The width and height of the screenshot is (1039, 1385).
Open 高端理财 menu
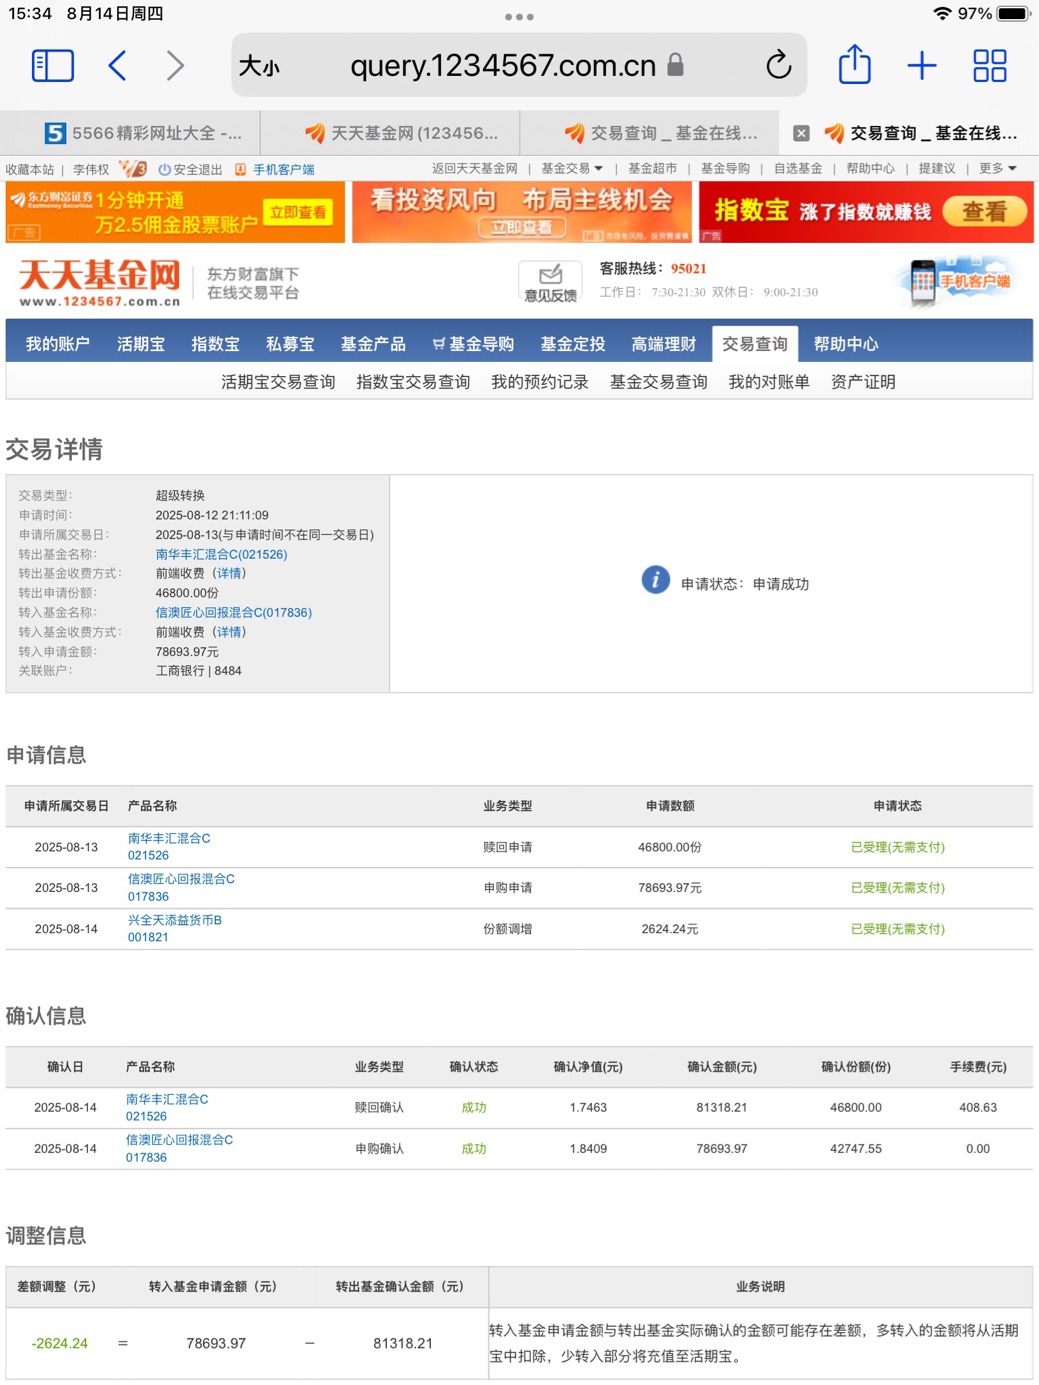(x=664, y=344)
